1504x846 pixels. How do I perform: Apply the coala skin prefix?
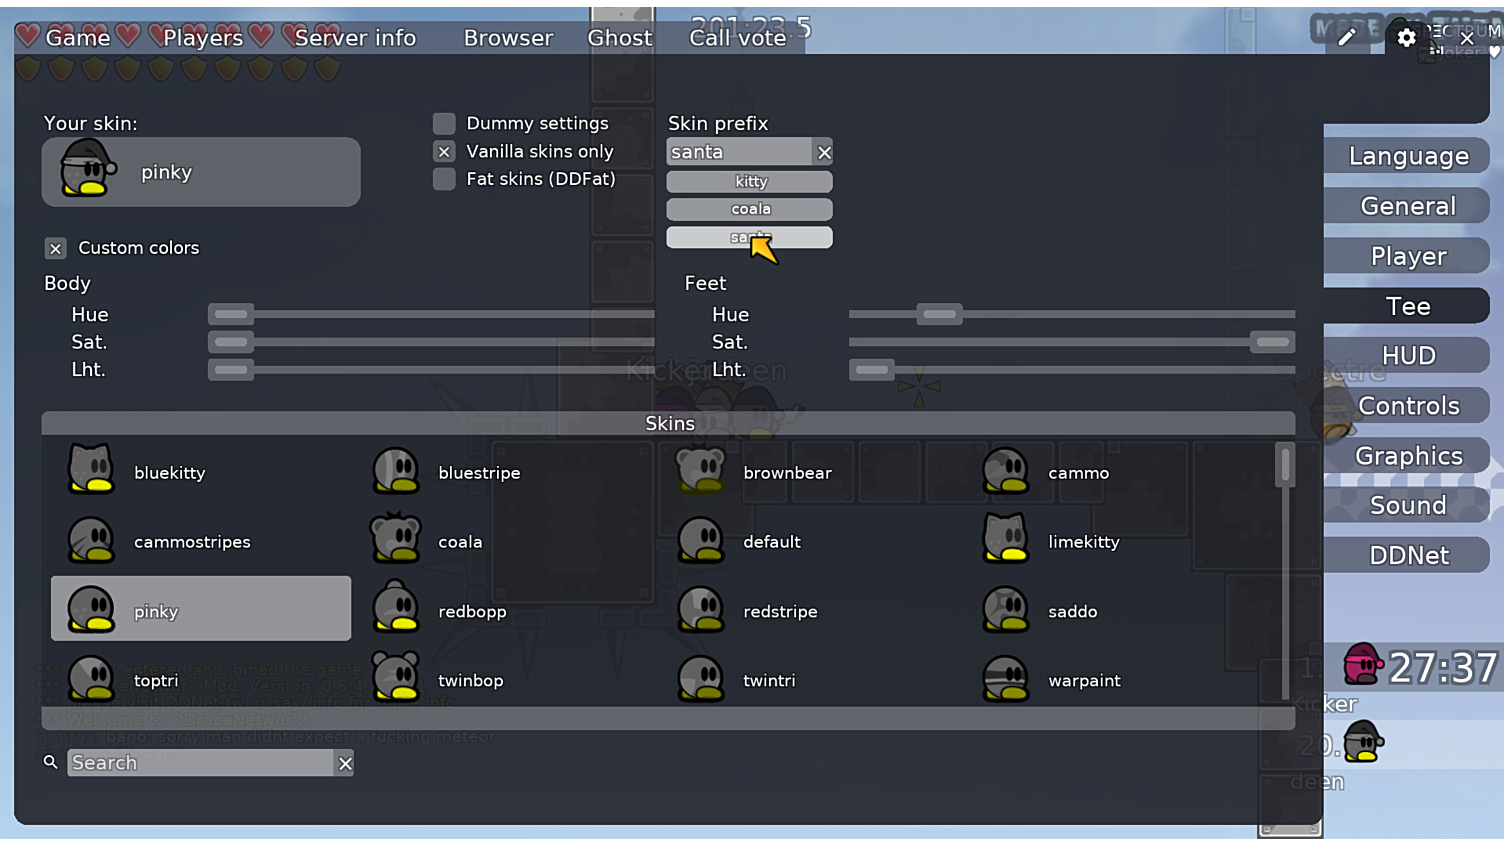[x=749, y=210]
